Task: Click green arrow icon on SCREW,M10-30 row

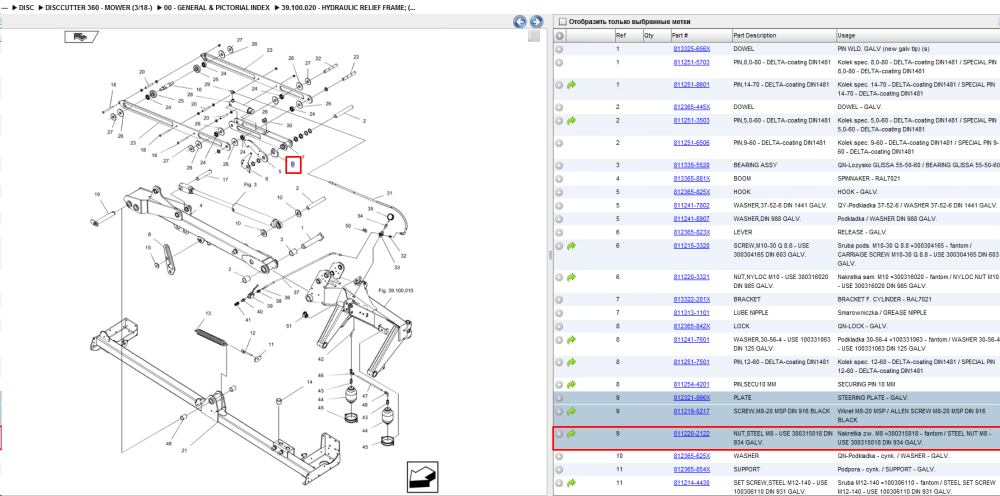Action: pos(571,245)
